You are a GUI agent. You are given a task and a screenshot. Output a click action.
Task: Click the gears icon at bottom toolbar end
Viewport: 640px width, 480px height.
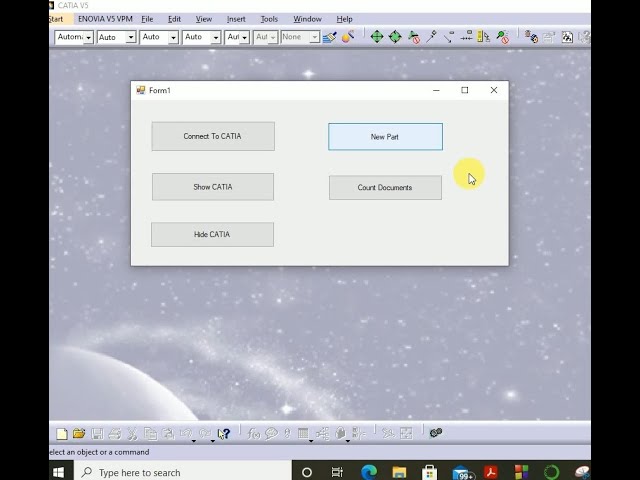point(436,433)
